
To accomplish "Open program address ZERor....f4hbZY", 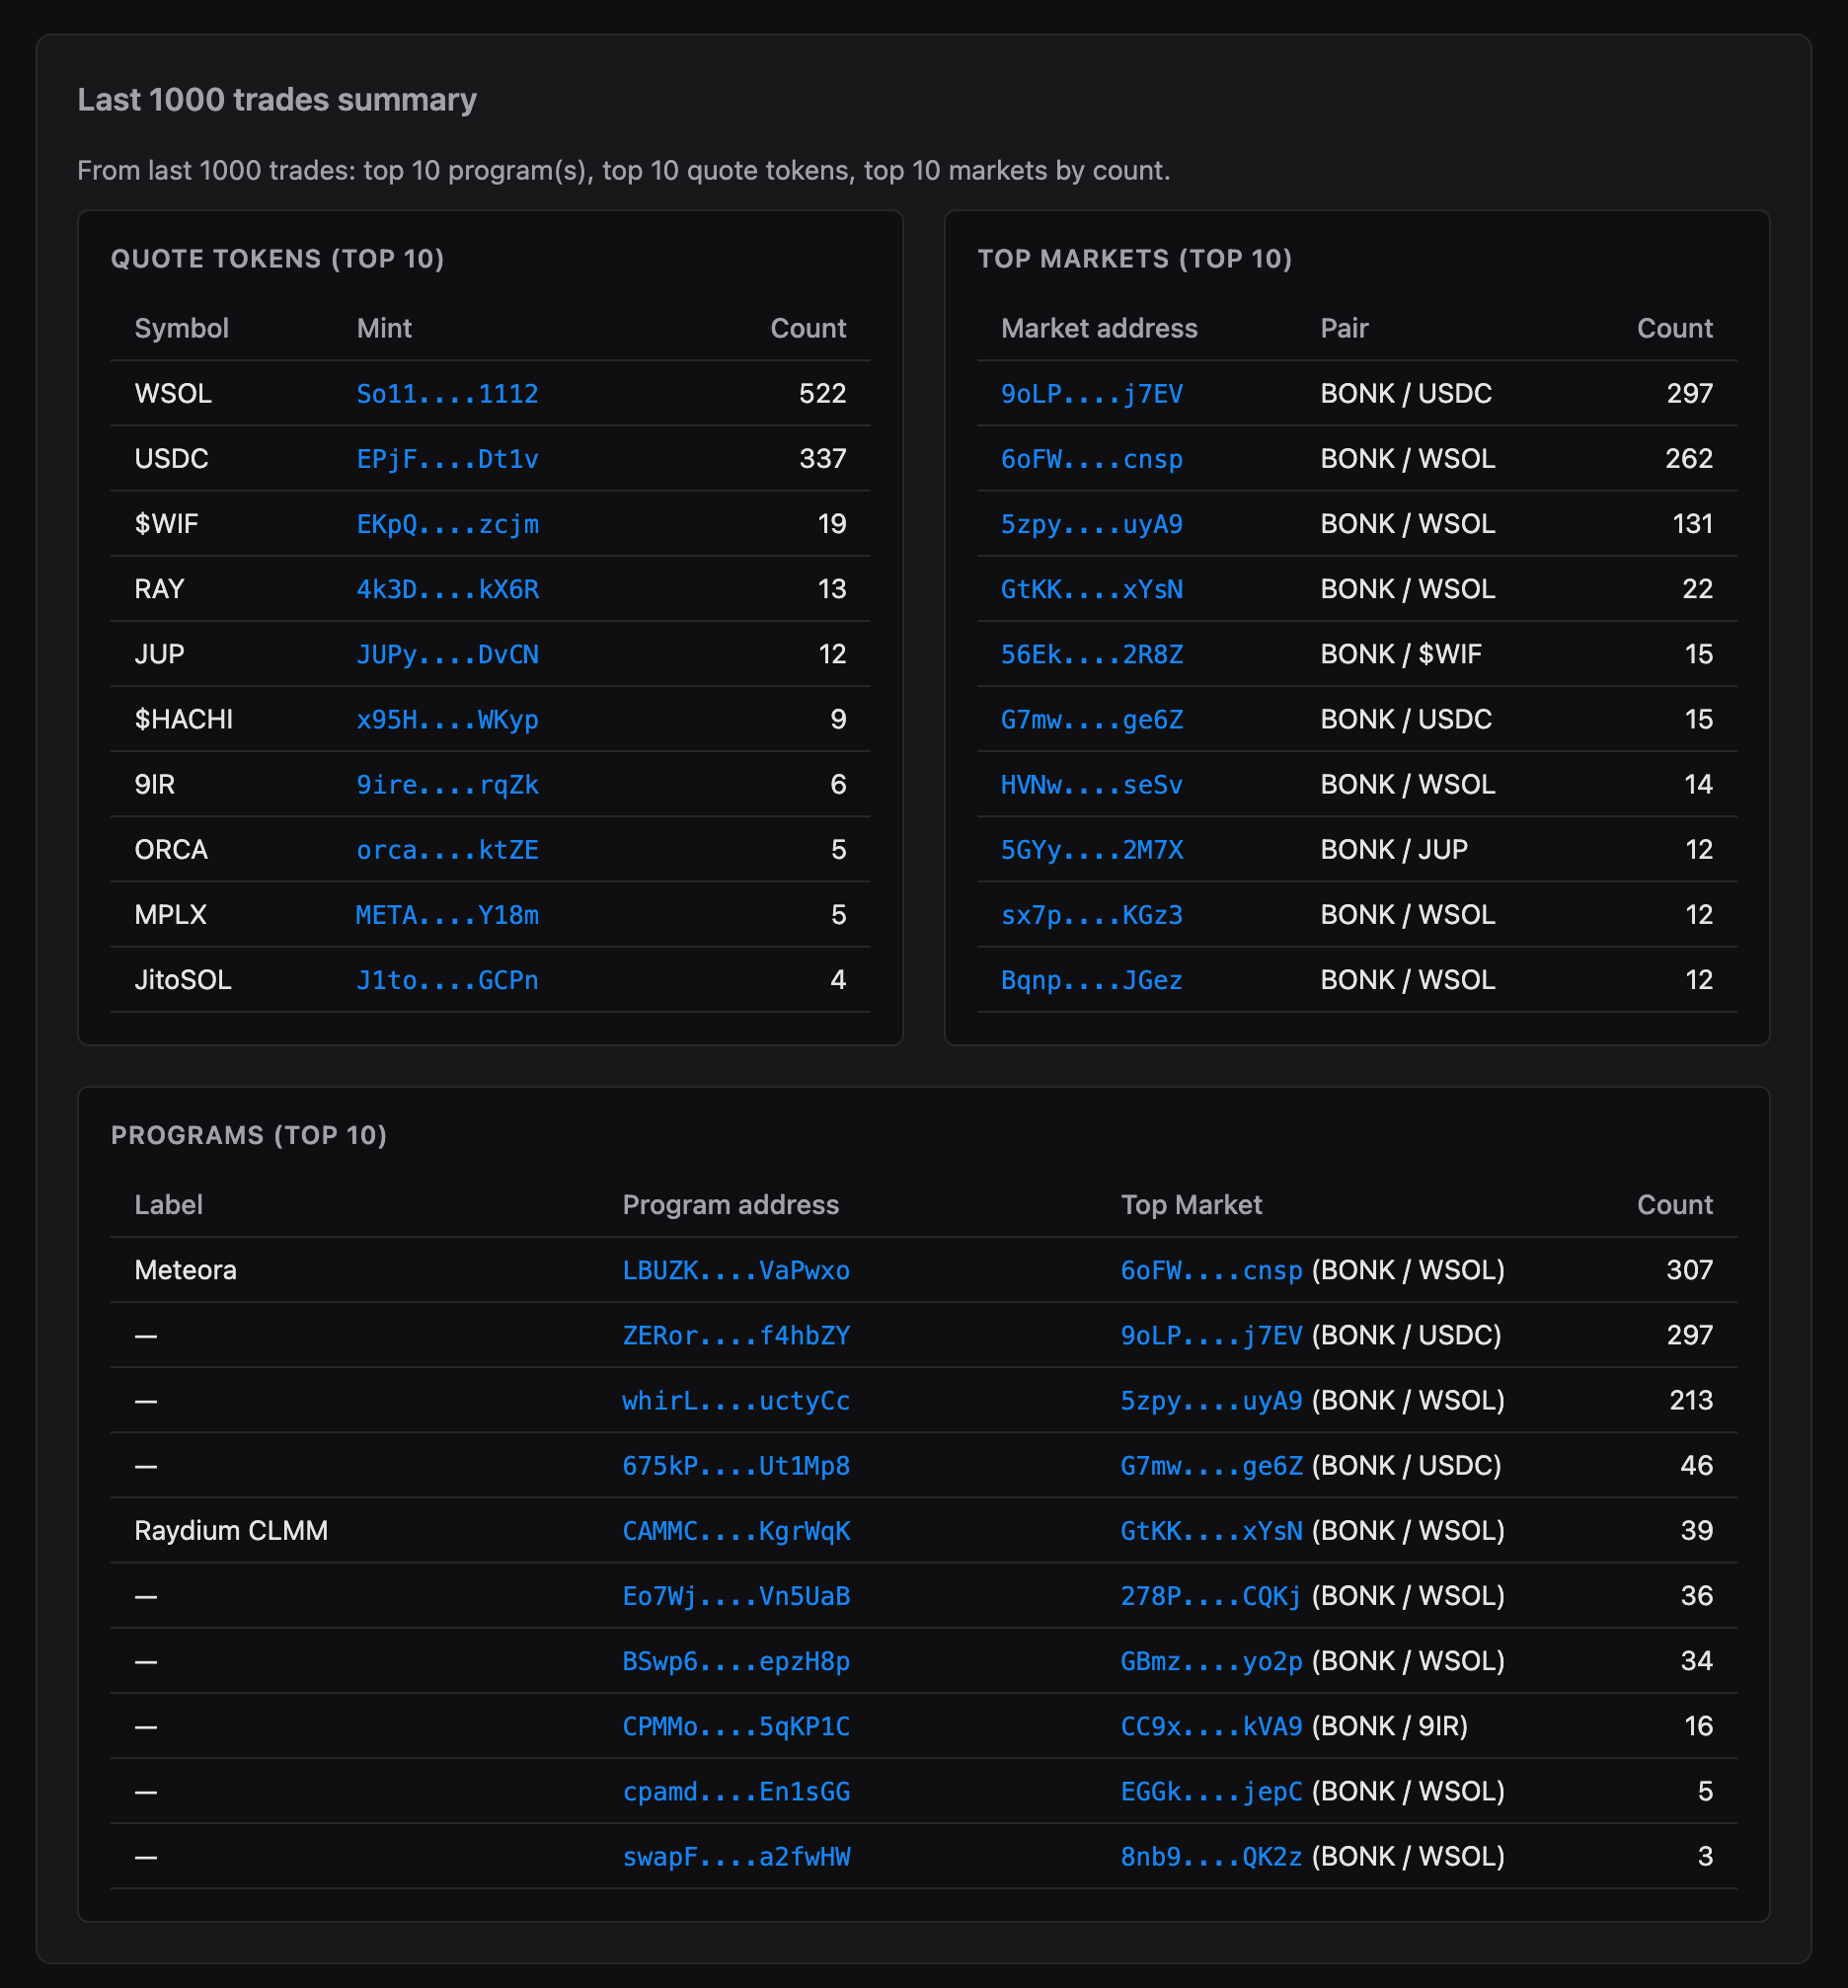I will click(x=736, y=1335).
